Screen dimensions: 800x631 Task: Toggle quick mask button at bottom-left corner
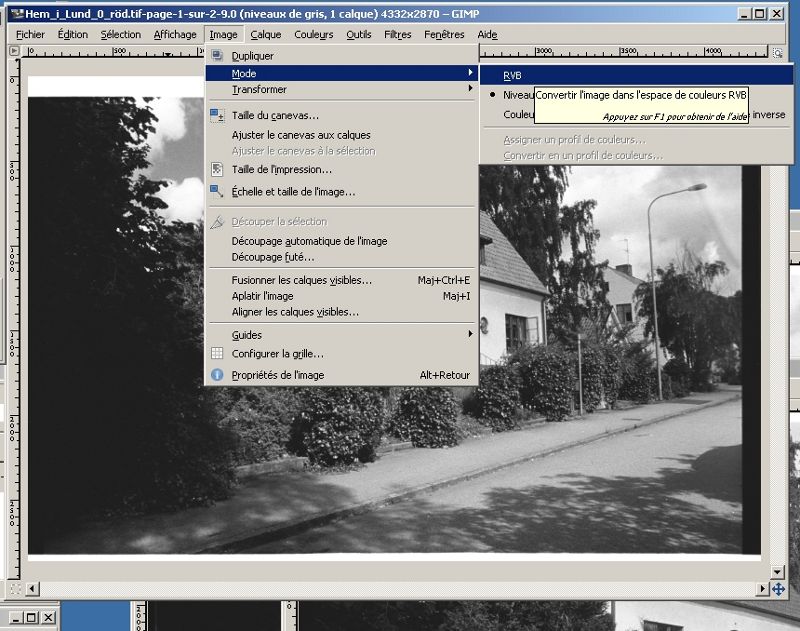[x=15, y=589]
